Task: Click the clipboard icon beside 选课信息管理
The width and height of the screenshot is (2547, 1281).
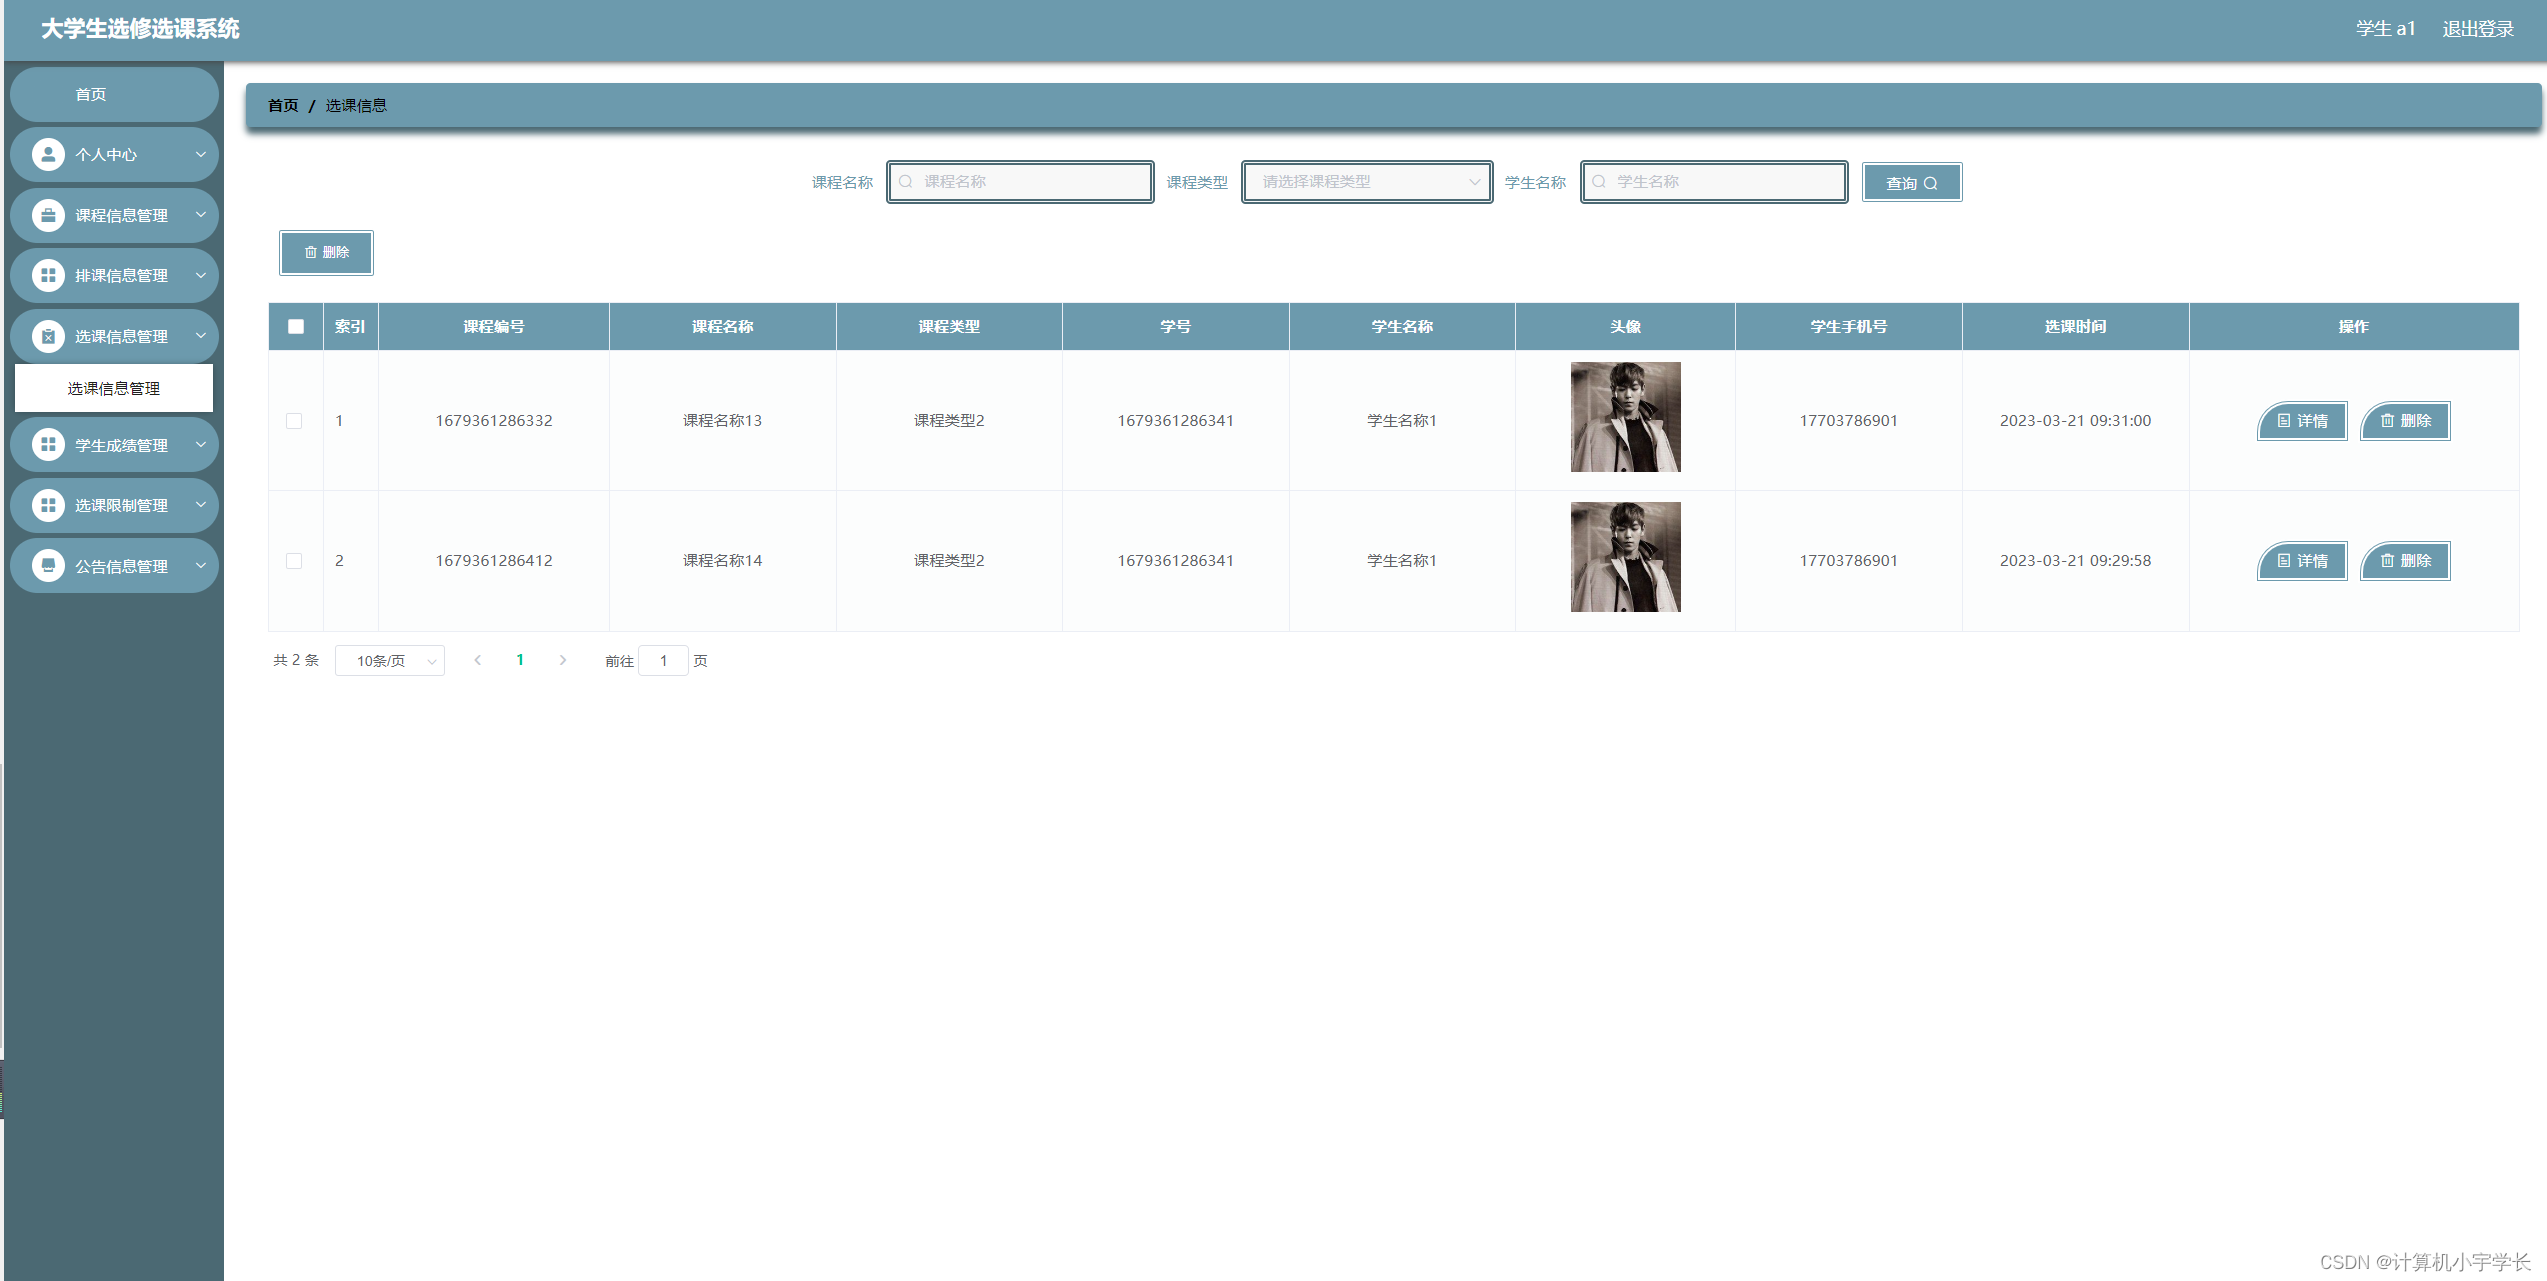Action: tap(47, 336)
